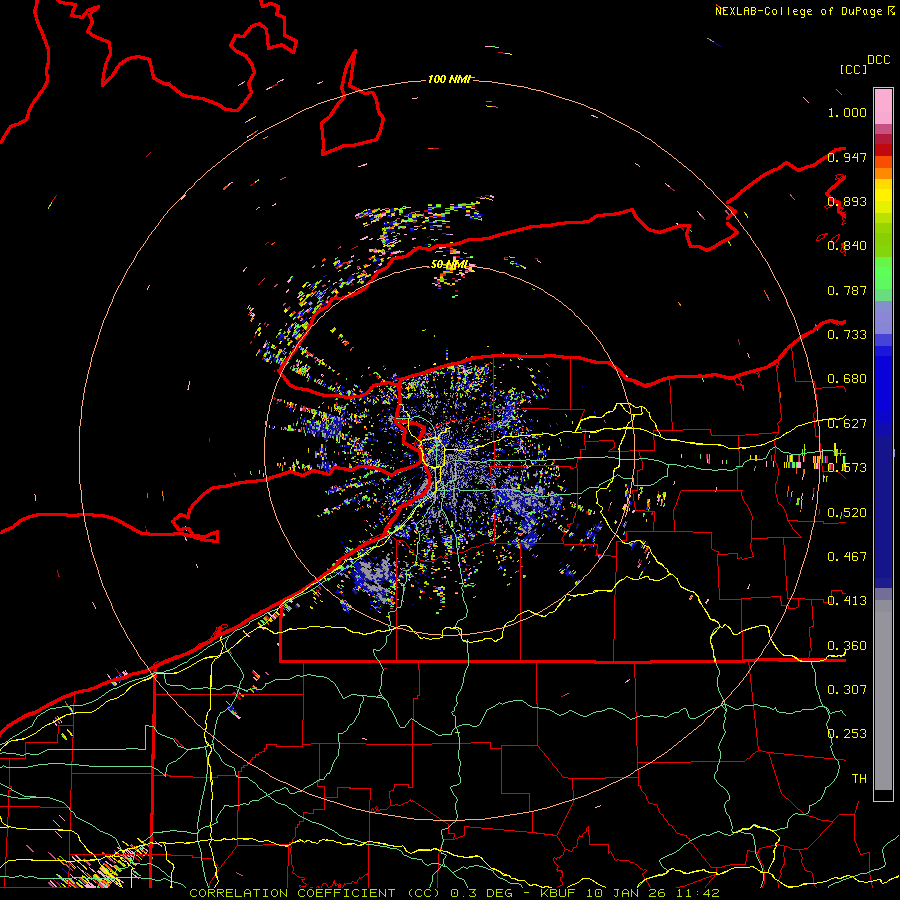This screenshot has height=900, width=900.
Task: Click the [CC] units label
Action: point(853,69)
